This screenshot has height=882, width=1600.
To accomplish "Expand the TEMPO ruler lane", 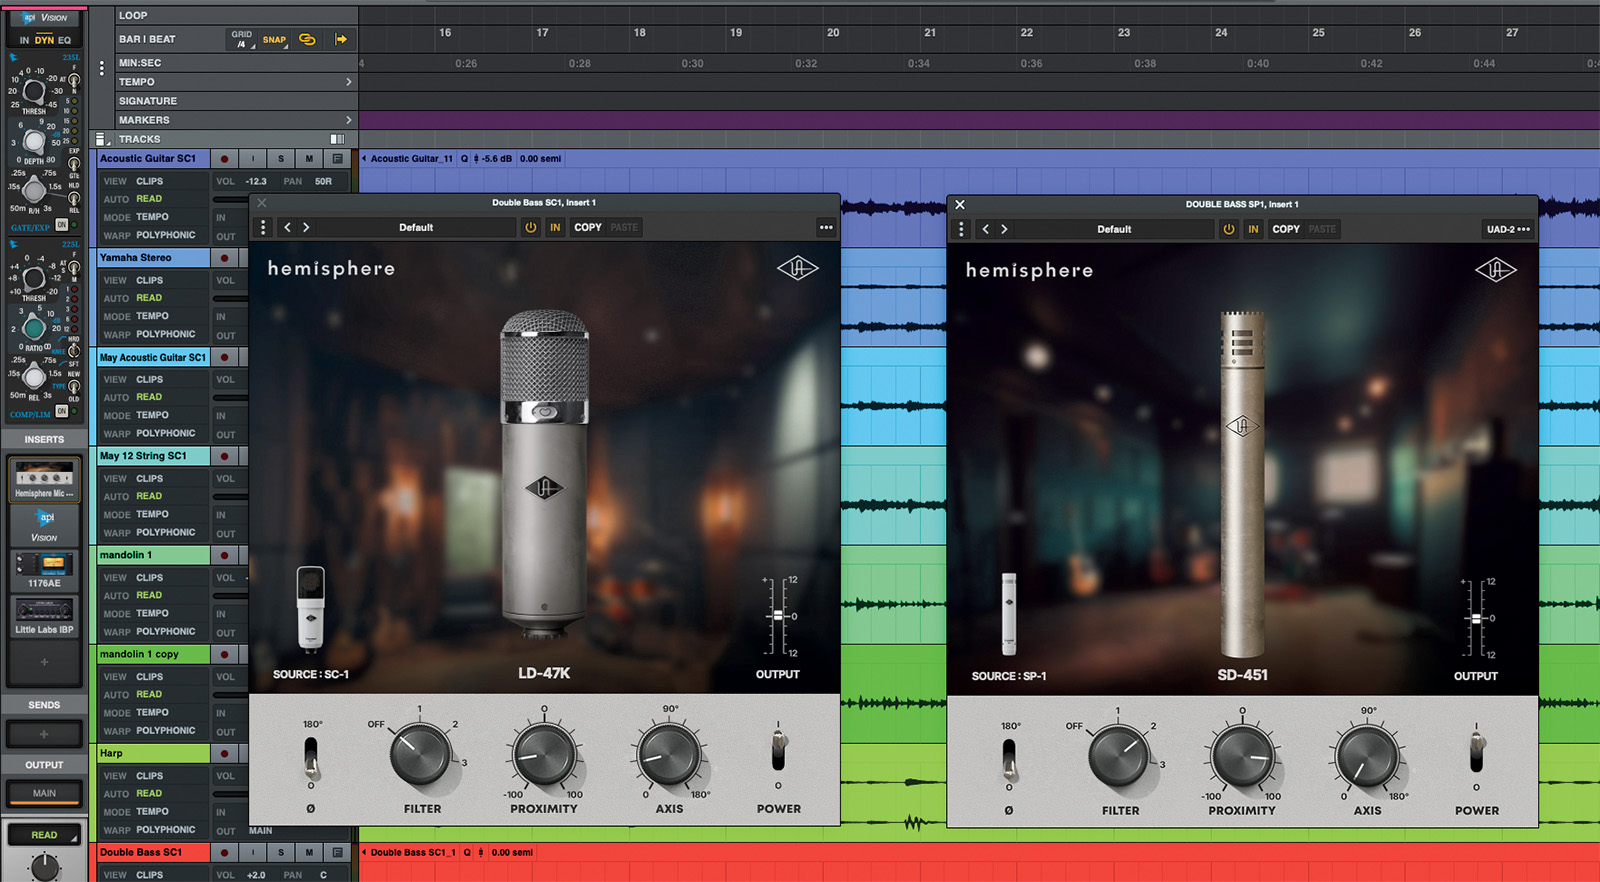I will click(348, 82).
